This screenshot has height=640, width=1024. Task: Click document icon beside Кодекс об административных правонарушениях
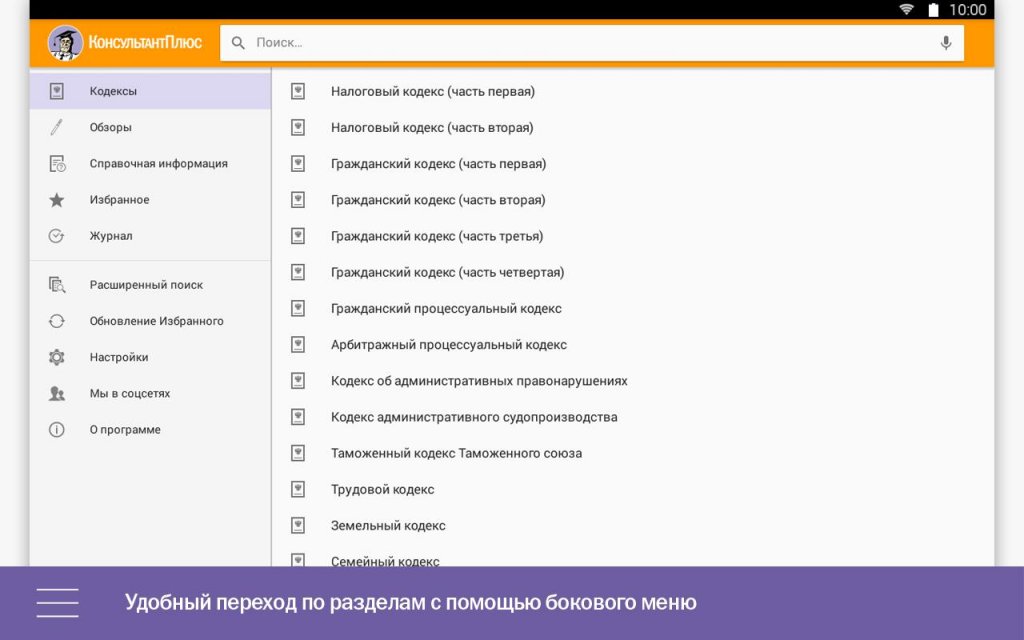point(298,381)
